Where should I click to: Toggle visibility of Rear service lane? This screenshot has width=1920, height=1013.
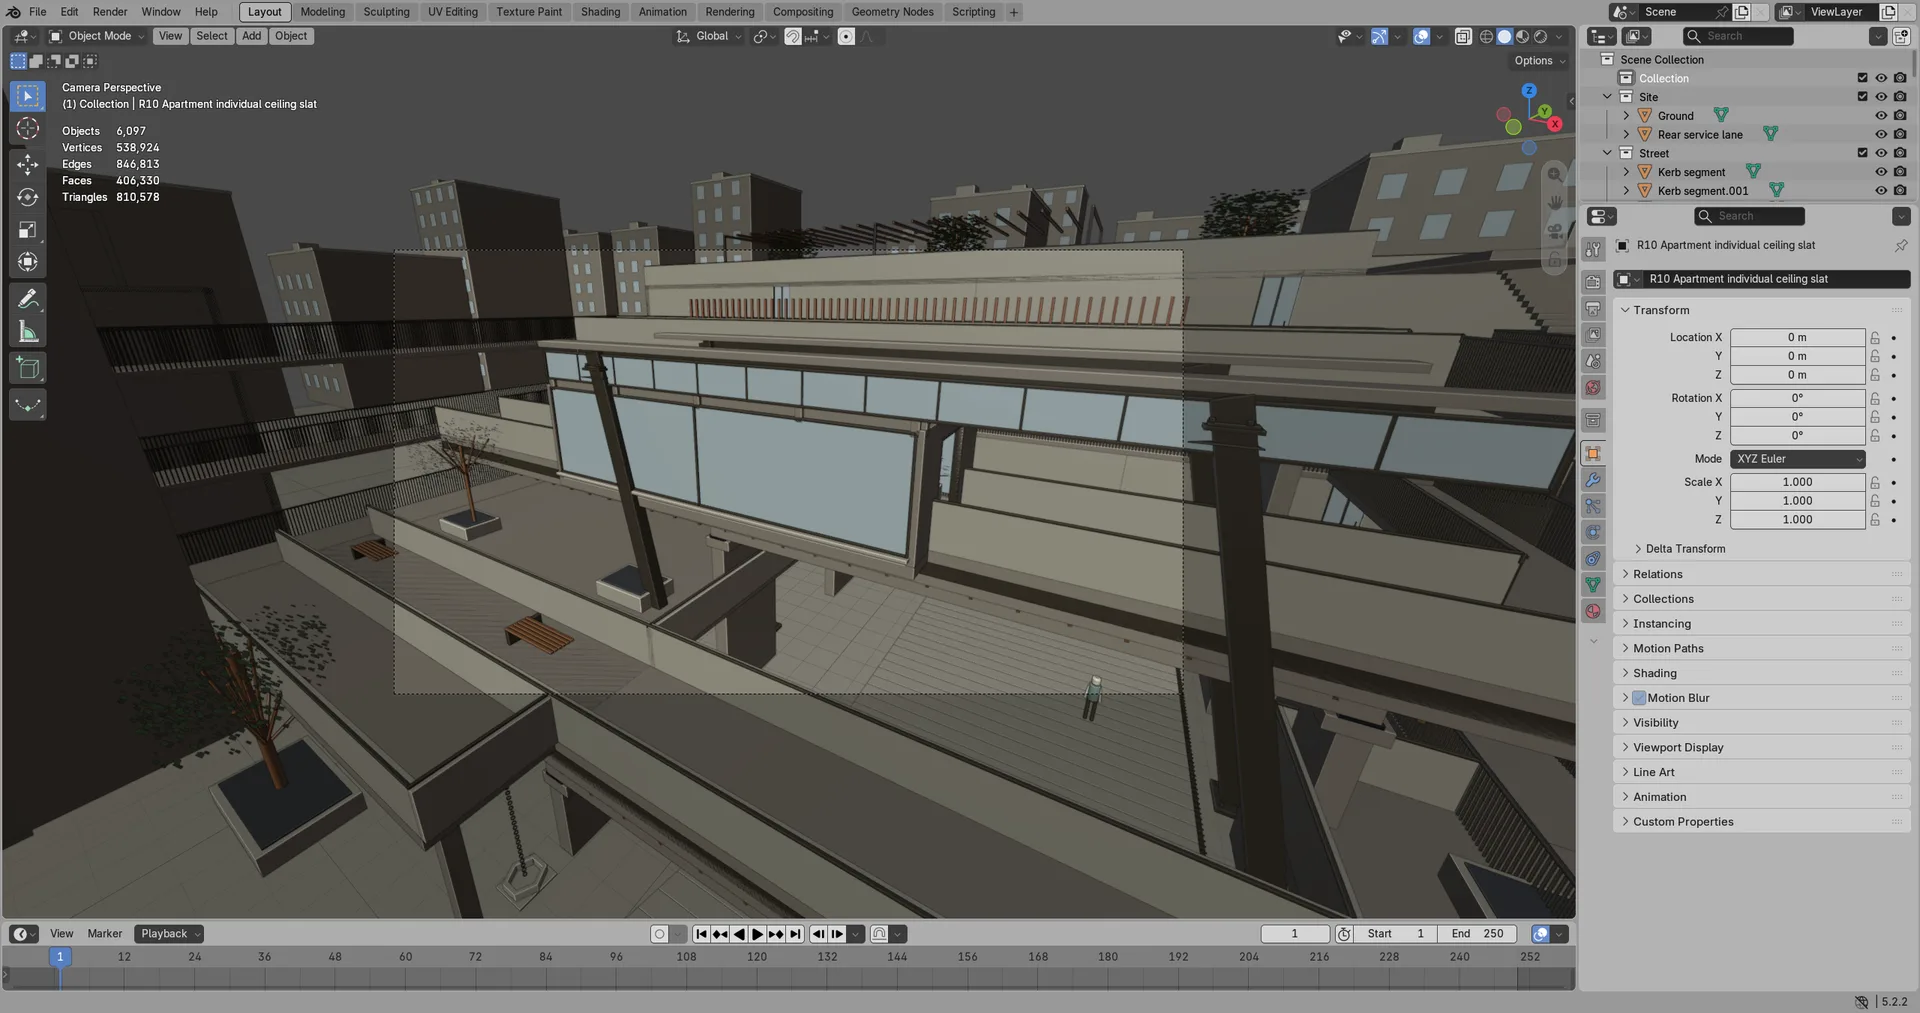coord(1881,135)
